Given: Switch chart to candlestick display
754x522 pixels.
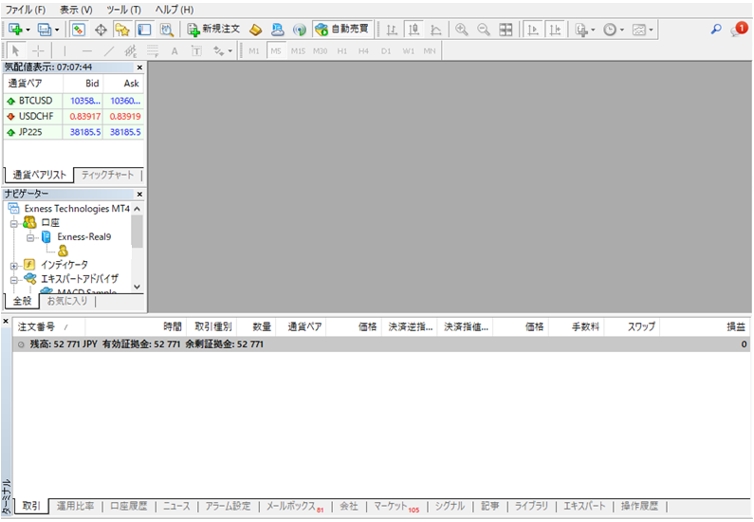Looking at the screenshot, I should [413, 30].
